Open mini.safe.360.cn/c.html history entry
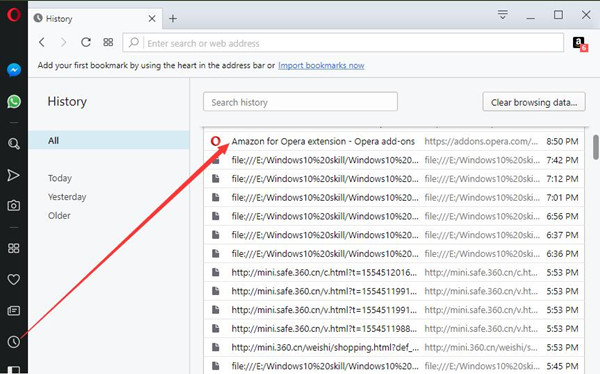Image resolution: width=600 pixels, height=374 pixels. click(x=394, y=273)
